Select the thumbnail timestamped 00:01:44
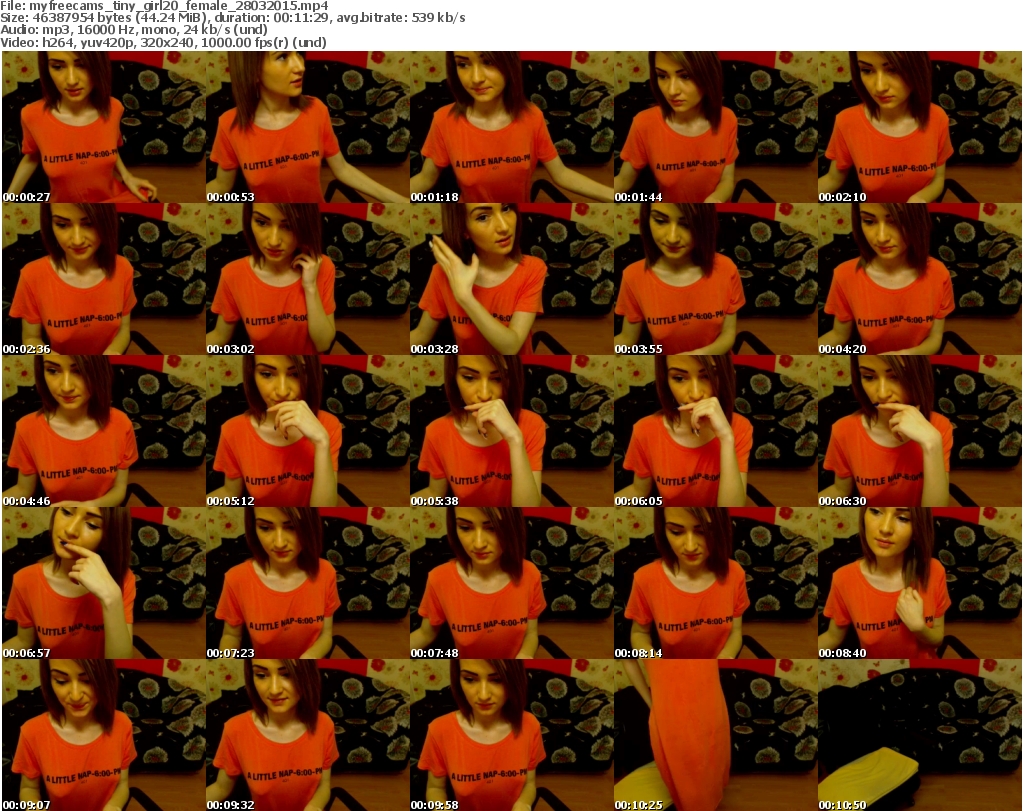 tap(715, 127)
